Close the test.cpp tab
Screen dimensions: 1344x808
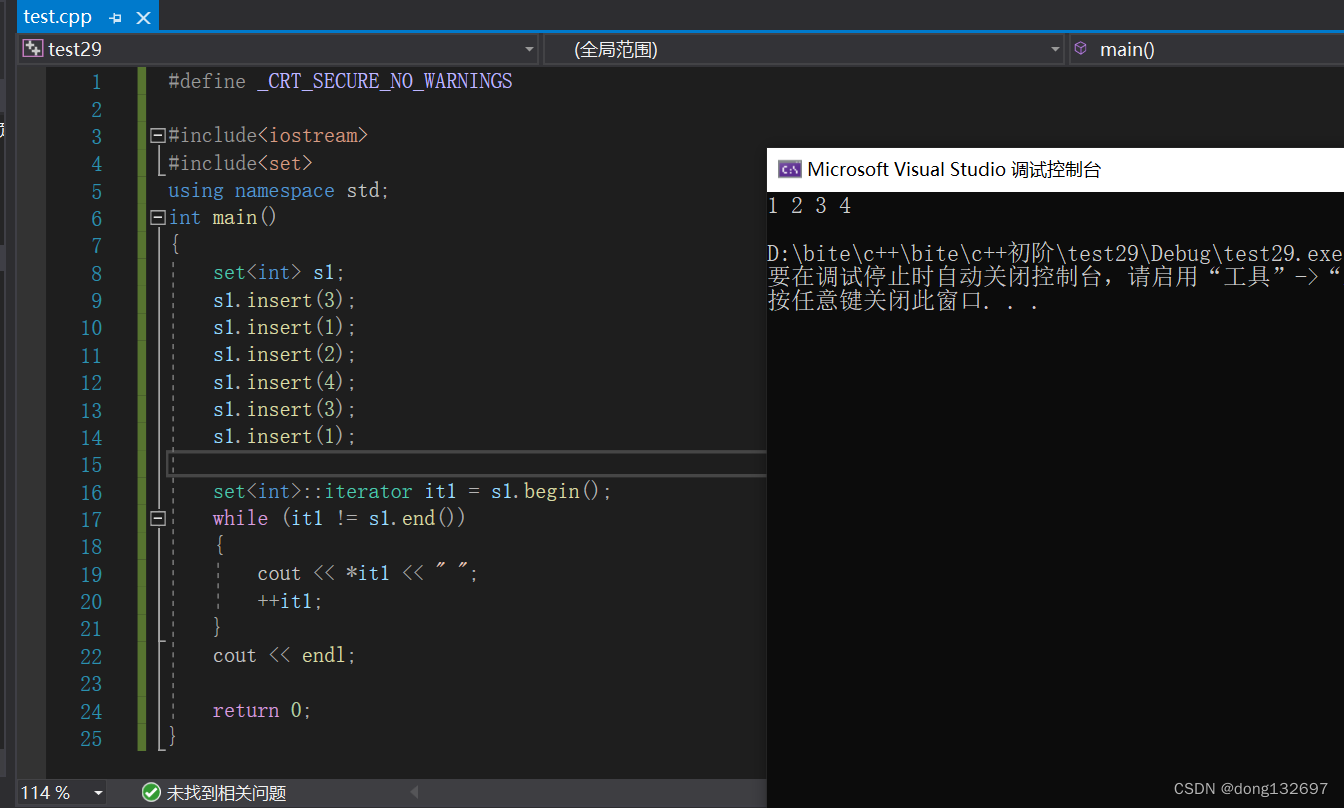coord(143,18)
